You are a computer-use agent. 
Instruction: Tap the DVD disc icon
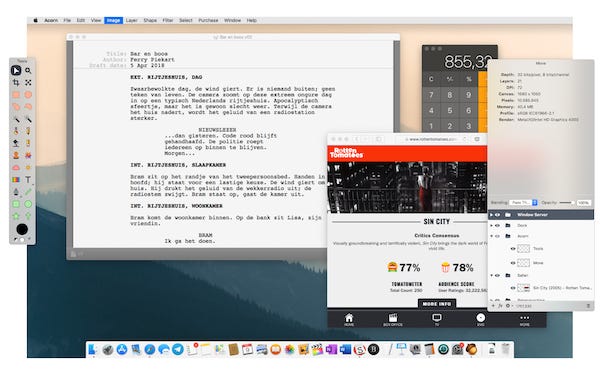[x=481, y=318]
